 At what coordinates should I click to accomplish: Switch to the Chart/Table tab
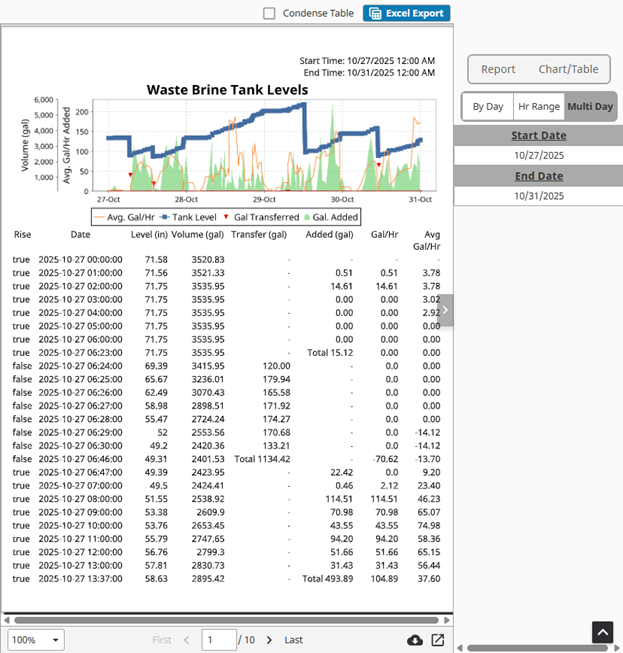pyautogui.click(x=567, y=69)
